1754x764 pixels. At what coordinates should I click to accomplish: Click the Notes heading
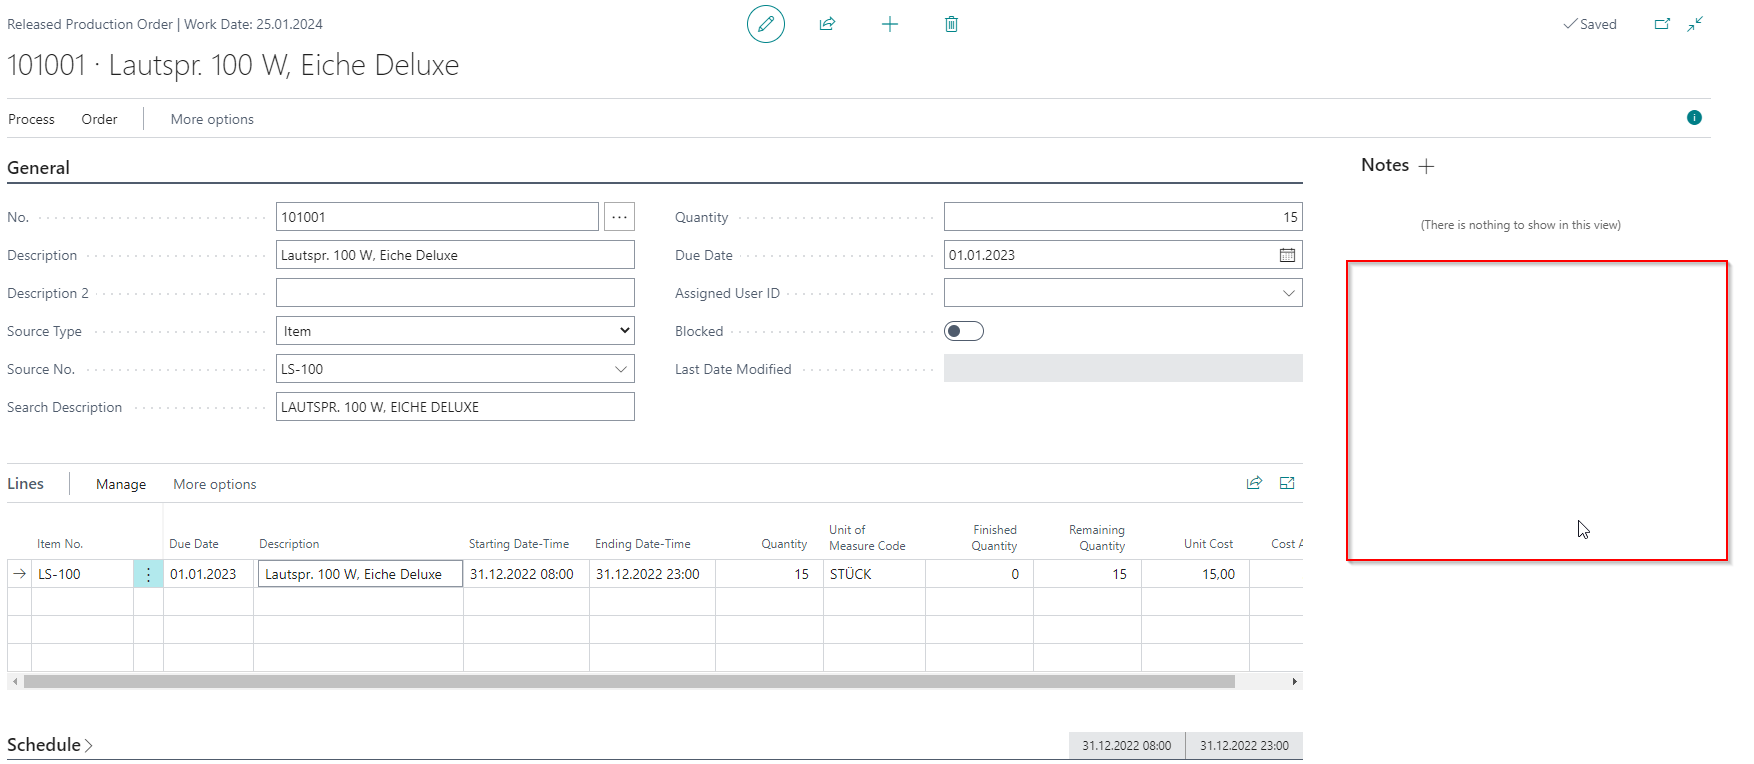click(x=1385, y=166)
